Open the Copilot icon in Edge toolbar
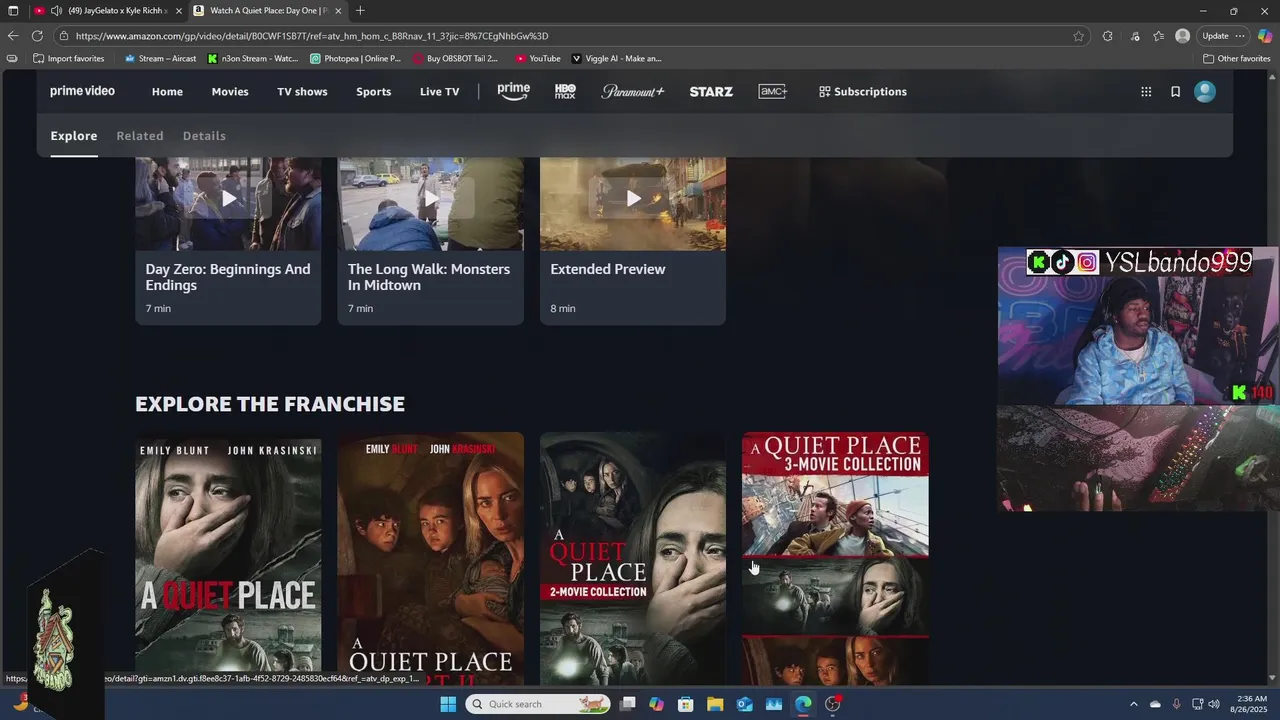The image size is (1280, 720). click(1265, 36)
